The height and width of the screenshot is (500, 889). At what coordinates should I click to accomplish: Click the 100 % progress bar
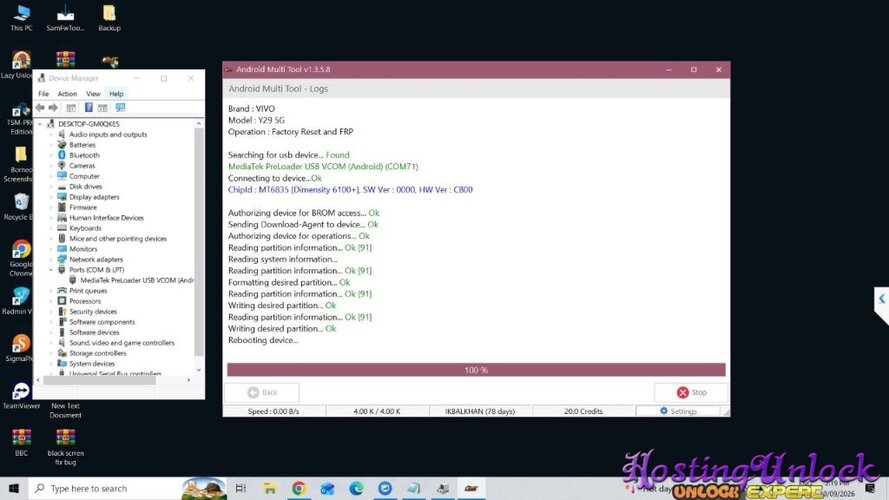[x=476, y=370]
